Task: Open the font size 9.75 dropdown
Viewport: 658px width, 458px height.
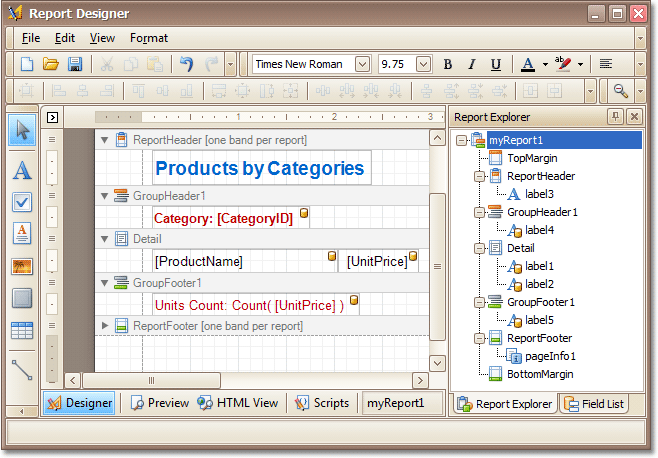Action: coord(423,64)
